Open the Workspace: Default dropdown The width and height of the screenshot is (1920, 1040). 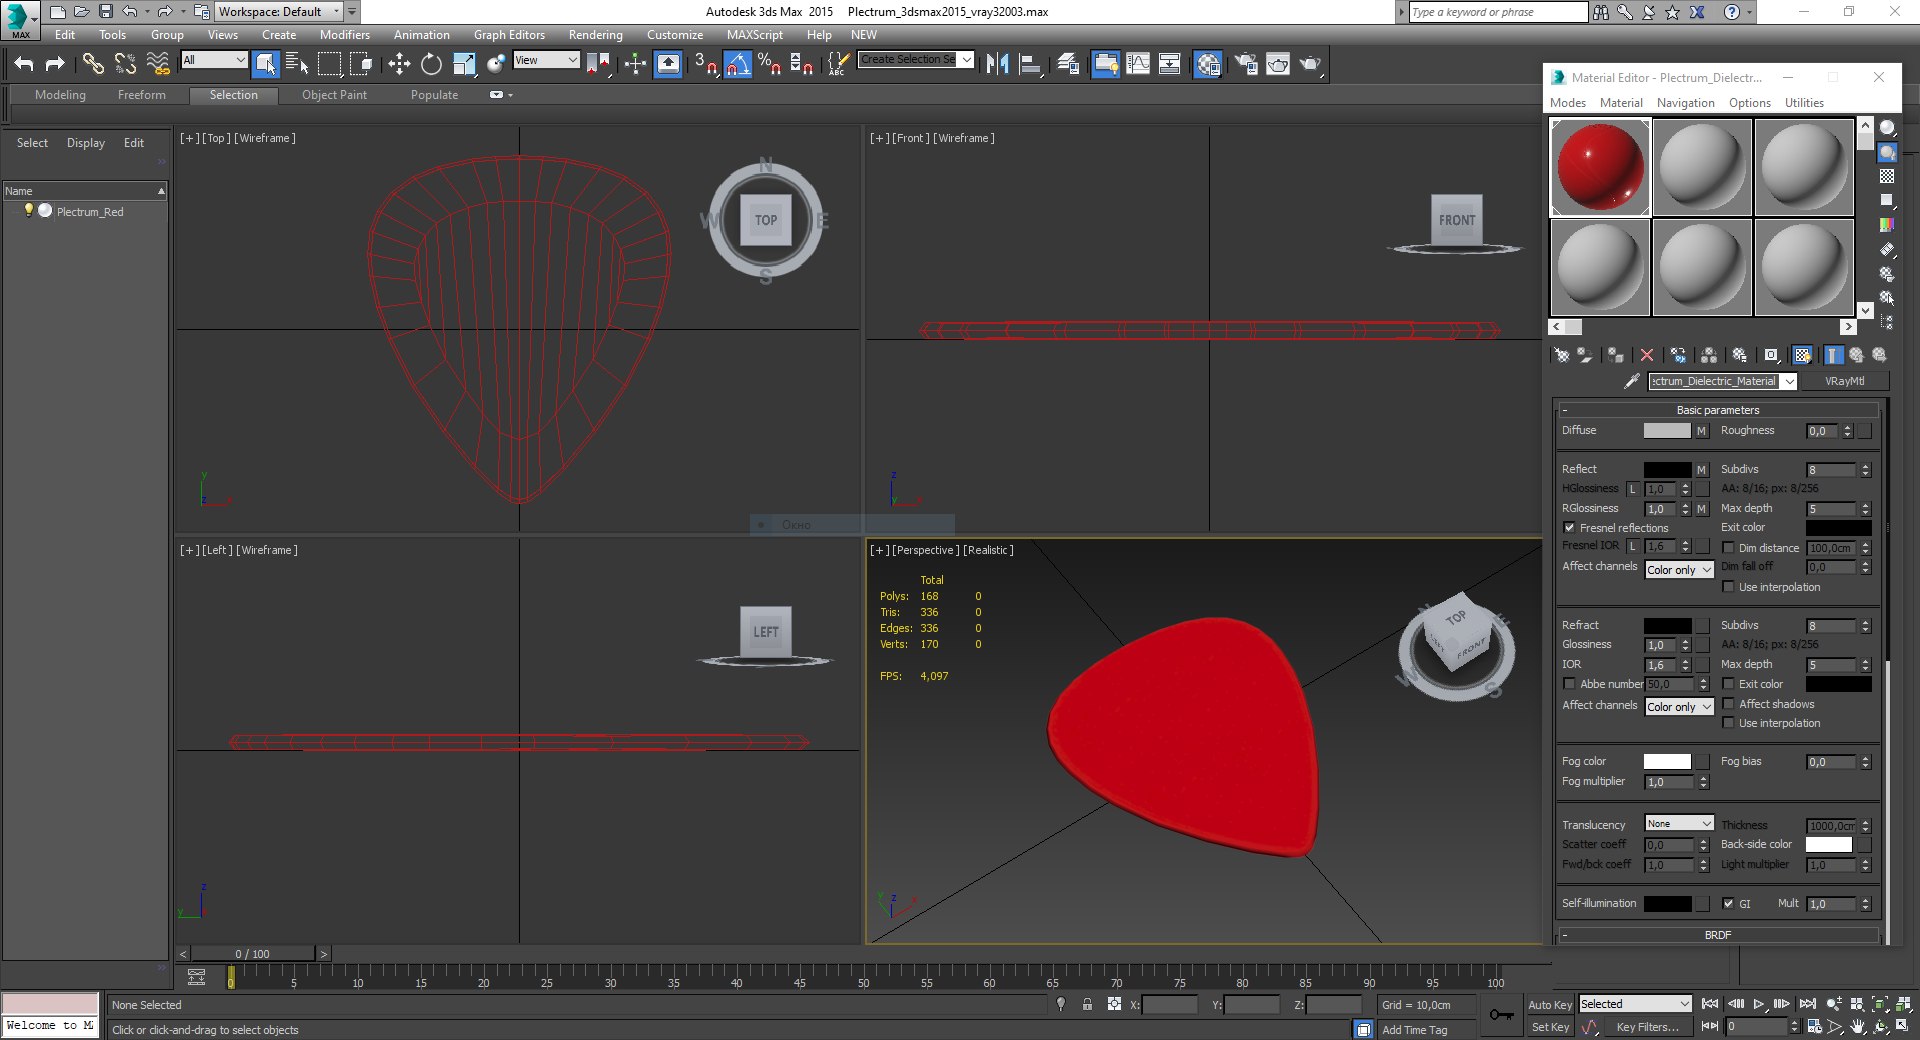(277, 12)
